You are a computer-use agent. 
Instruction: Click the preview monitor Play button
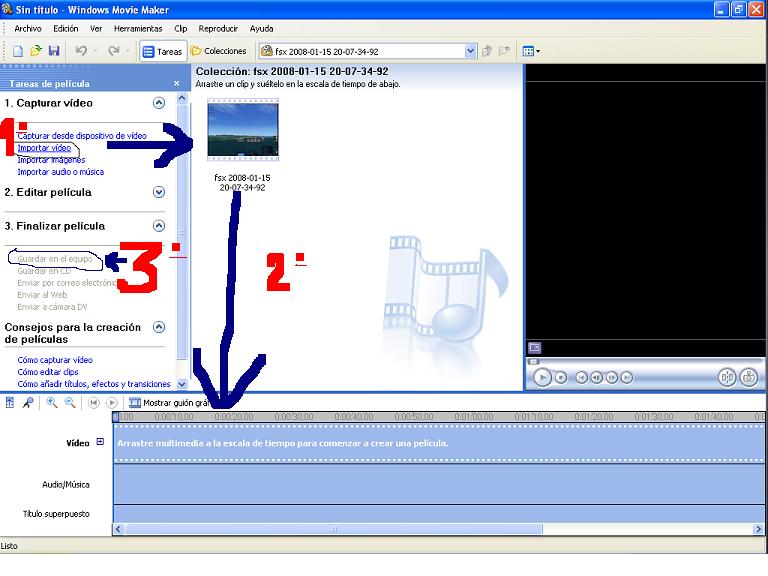542,378
